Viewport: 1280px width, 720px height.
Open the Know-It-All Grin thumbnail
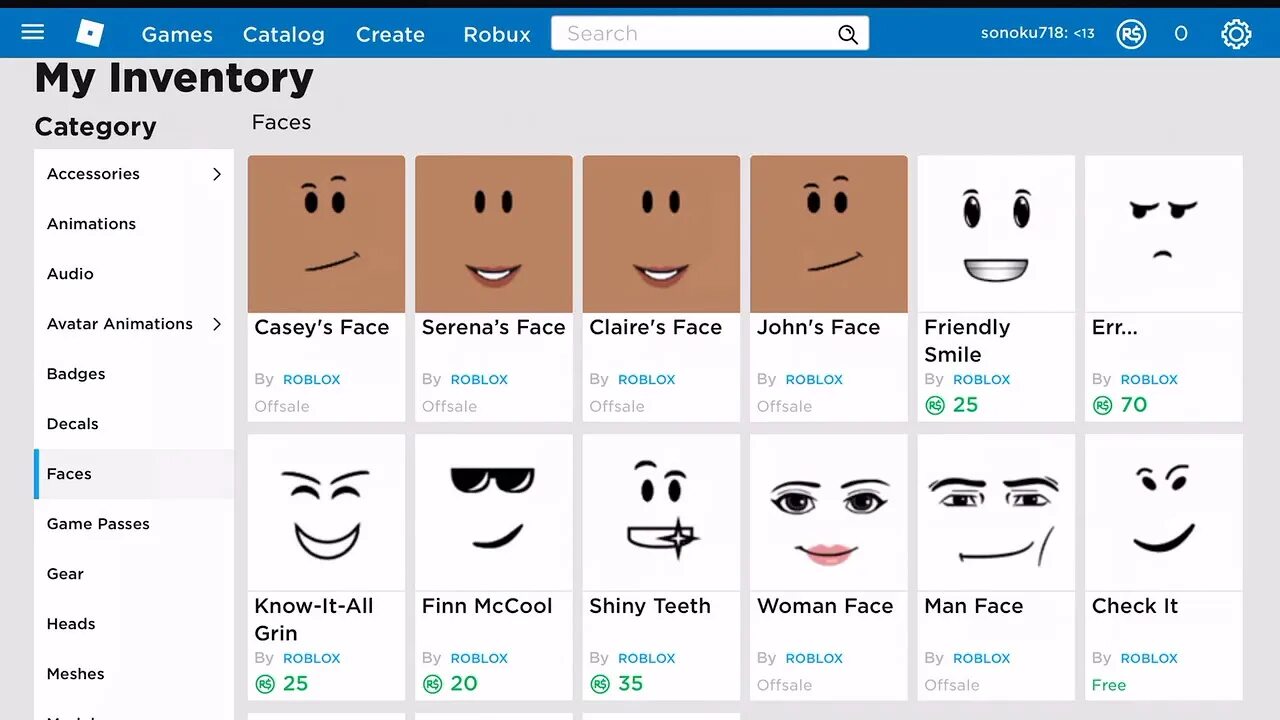coord(326,513)
